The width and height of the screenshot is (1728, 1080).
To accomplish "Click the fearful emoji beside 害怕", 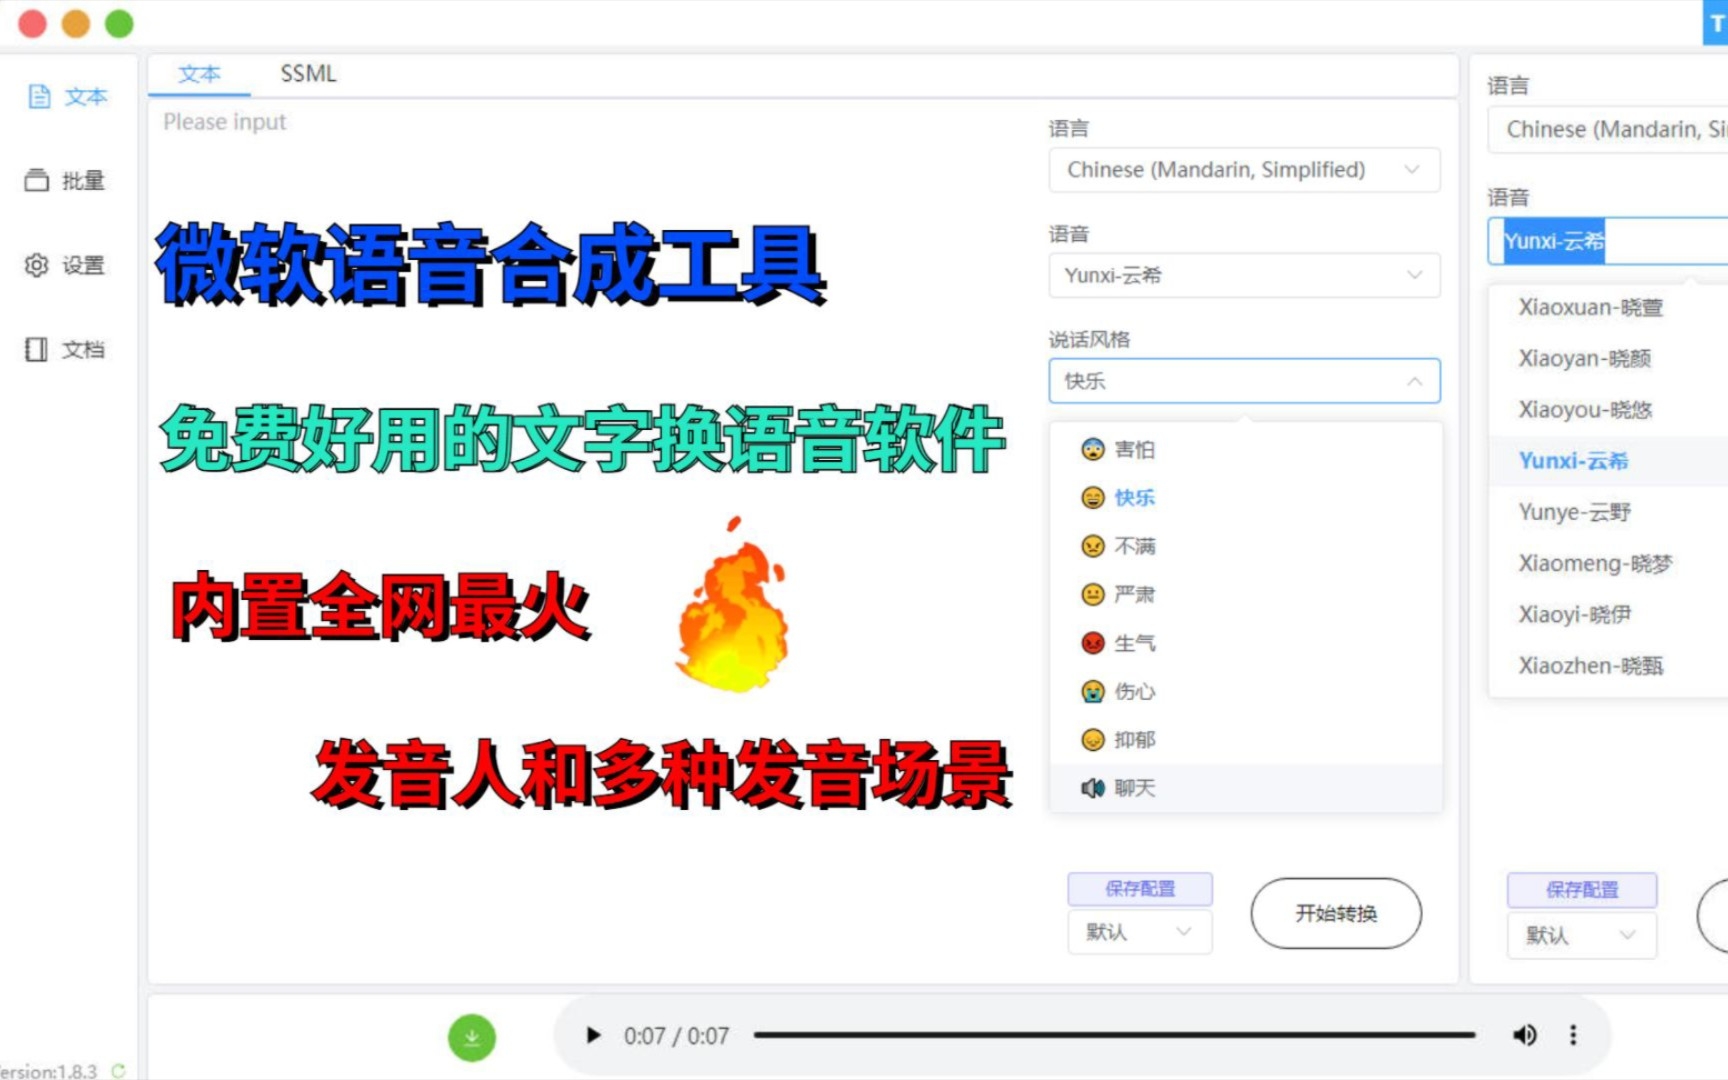I will coord(1093,450).
